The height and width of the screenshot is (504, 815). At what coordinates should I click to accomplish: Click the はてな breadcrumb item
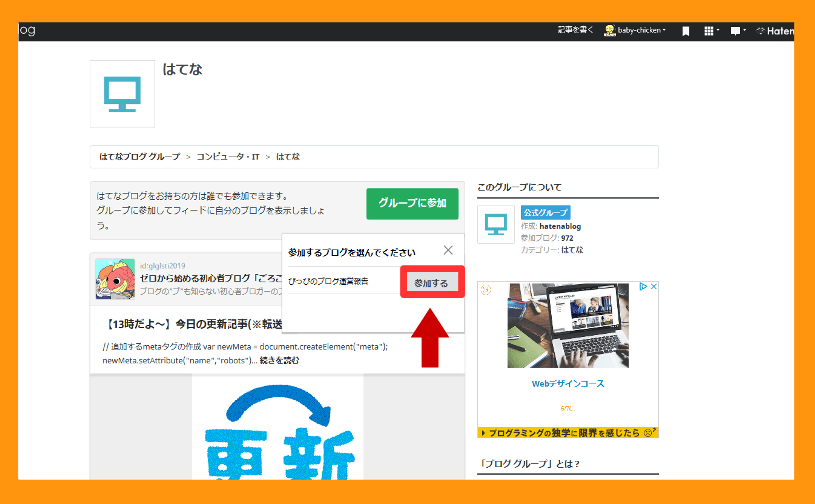[x=288, y=156]
